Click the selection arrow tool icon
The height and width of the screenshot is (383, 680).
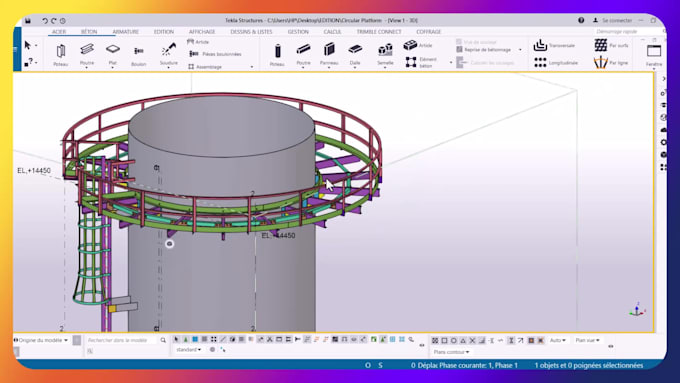pos(28,45)
